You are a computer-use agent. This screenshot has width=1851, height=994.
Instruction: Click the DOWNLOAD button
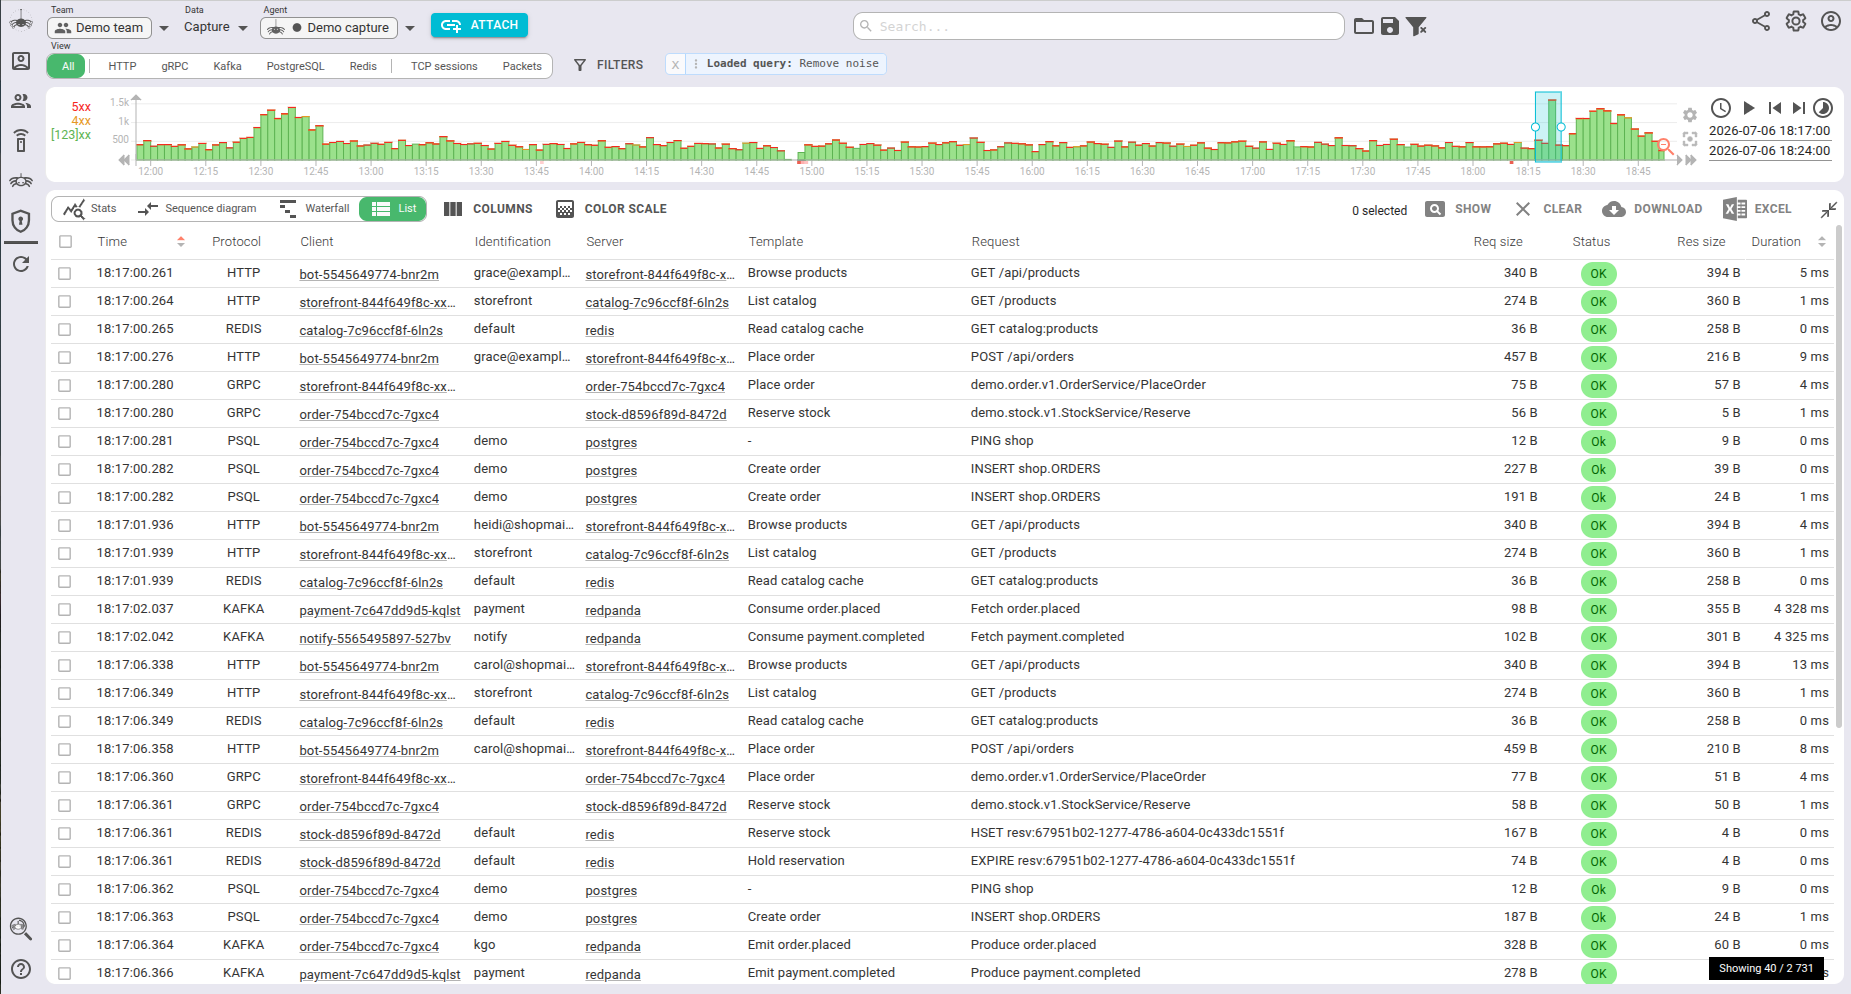[1652, 209]
